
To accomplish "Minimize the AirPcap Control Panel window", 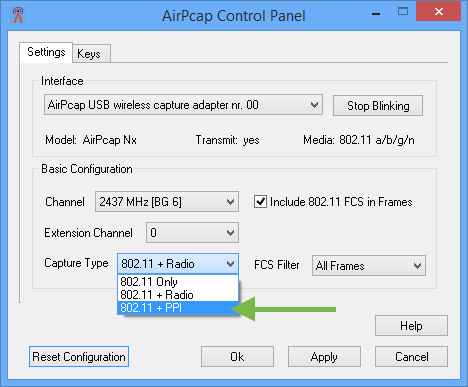I will 376,13.
